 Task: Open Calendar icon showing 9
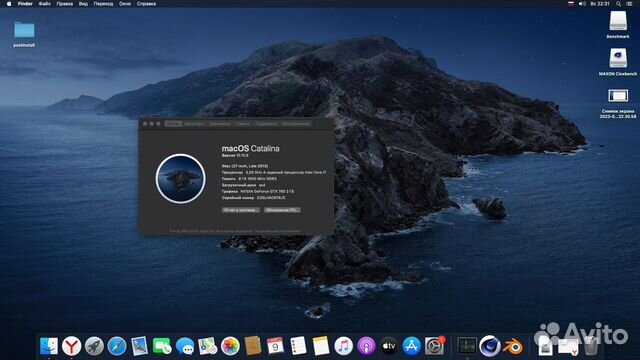(x=276, y=346)
